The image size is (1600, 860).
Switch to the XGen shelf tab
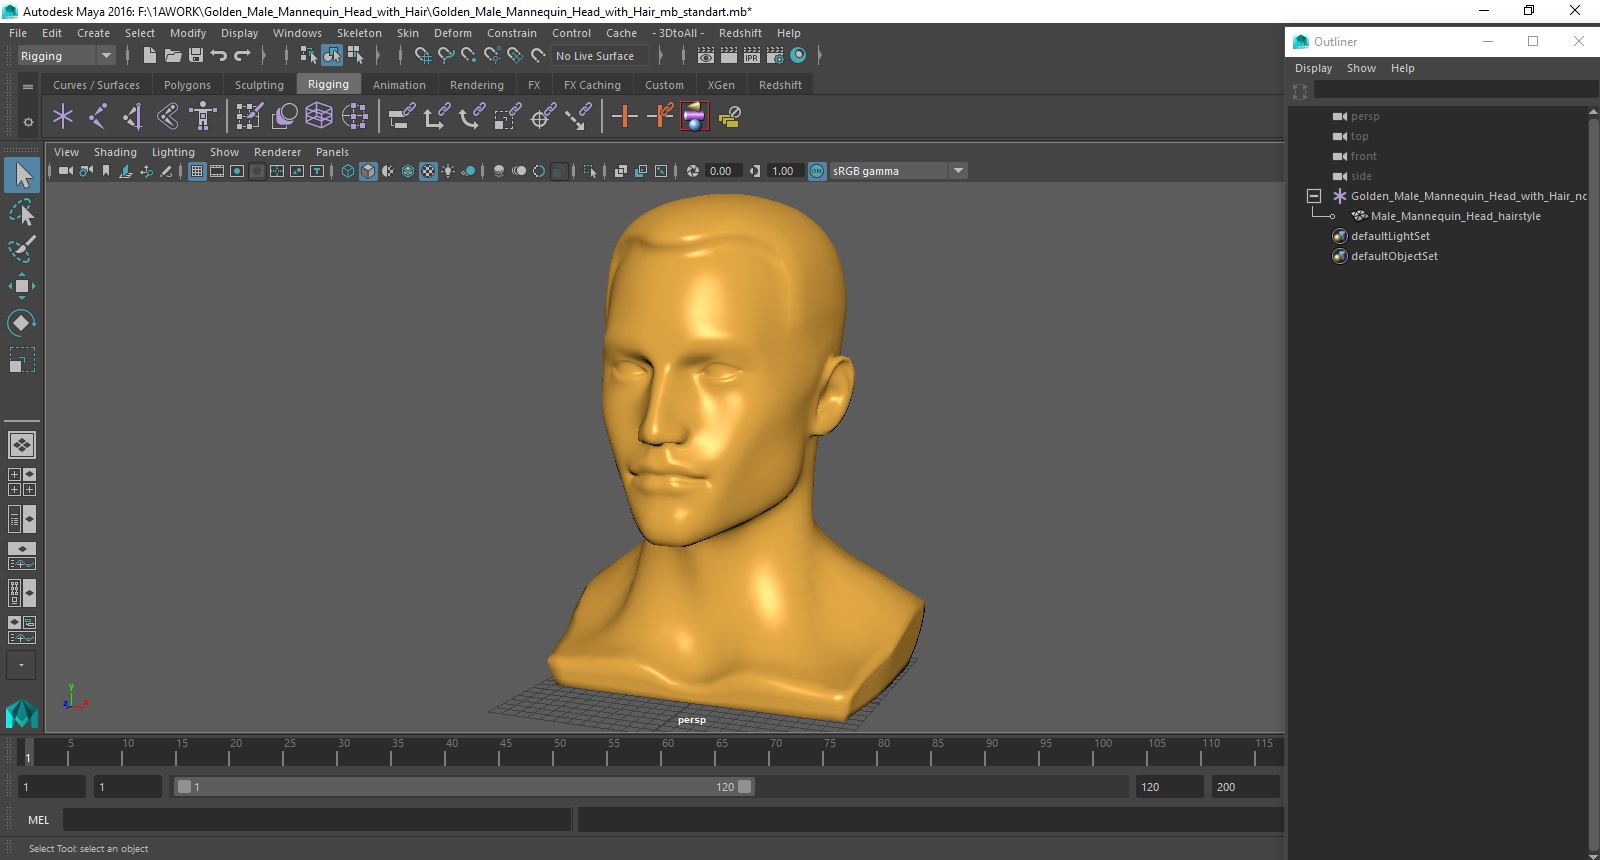click(x=721, y=85)
